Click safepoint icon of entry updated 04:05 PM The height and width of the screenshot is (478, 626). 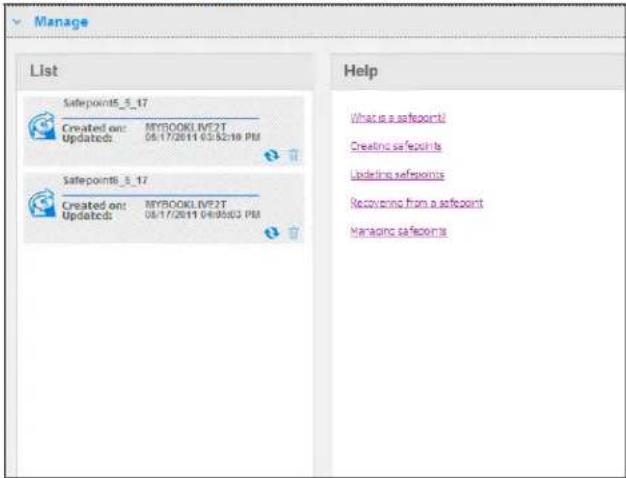tap(42, 203)
